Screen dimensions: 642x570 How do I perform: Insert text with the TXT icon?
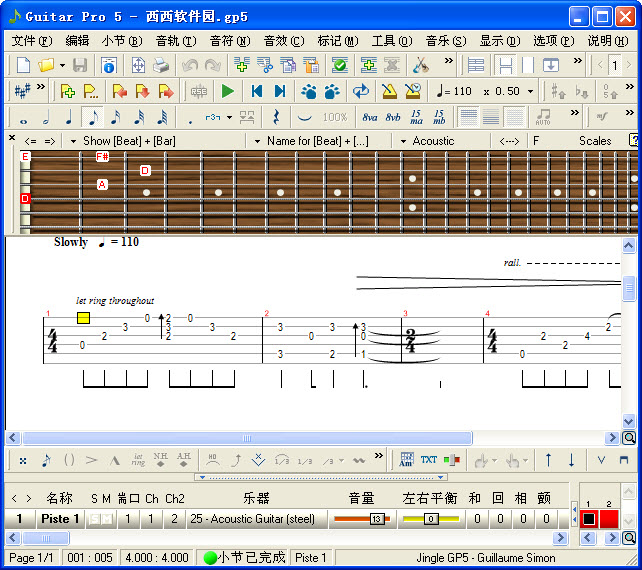(x=428, y=460)
